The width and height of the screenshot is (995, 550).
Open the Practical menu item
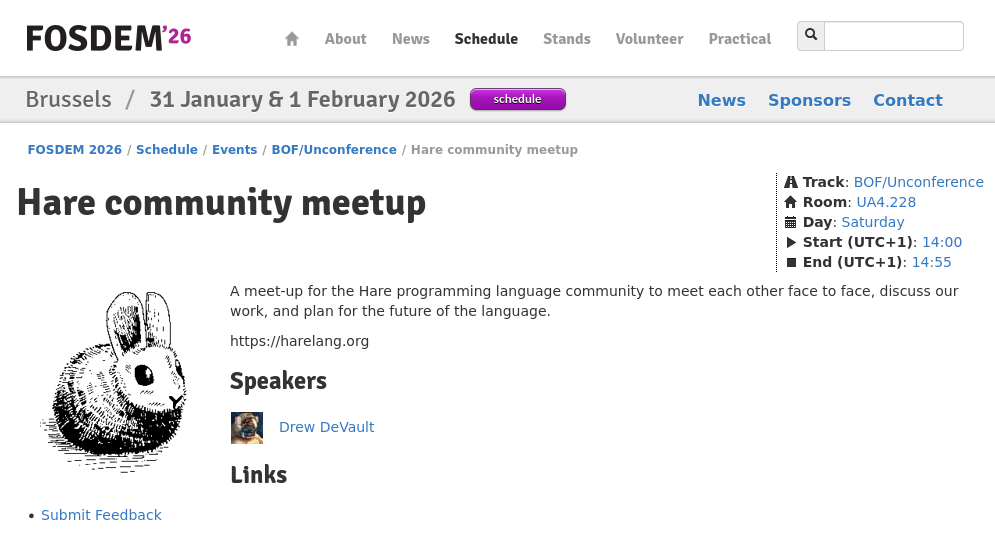(740, 39)
